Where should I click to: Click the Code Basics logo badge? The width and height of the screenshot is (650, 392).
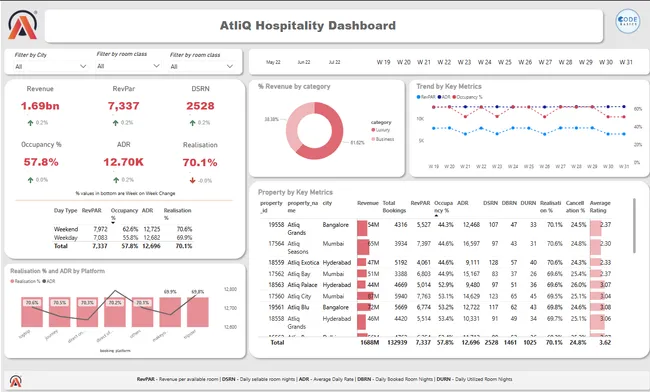click(x=628, y=21)
